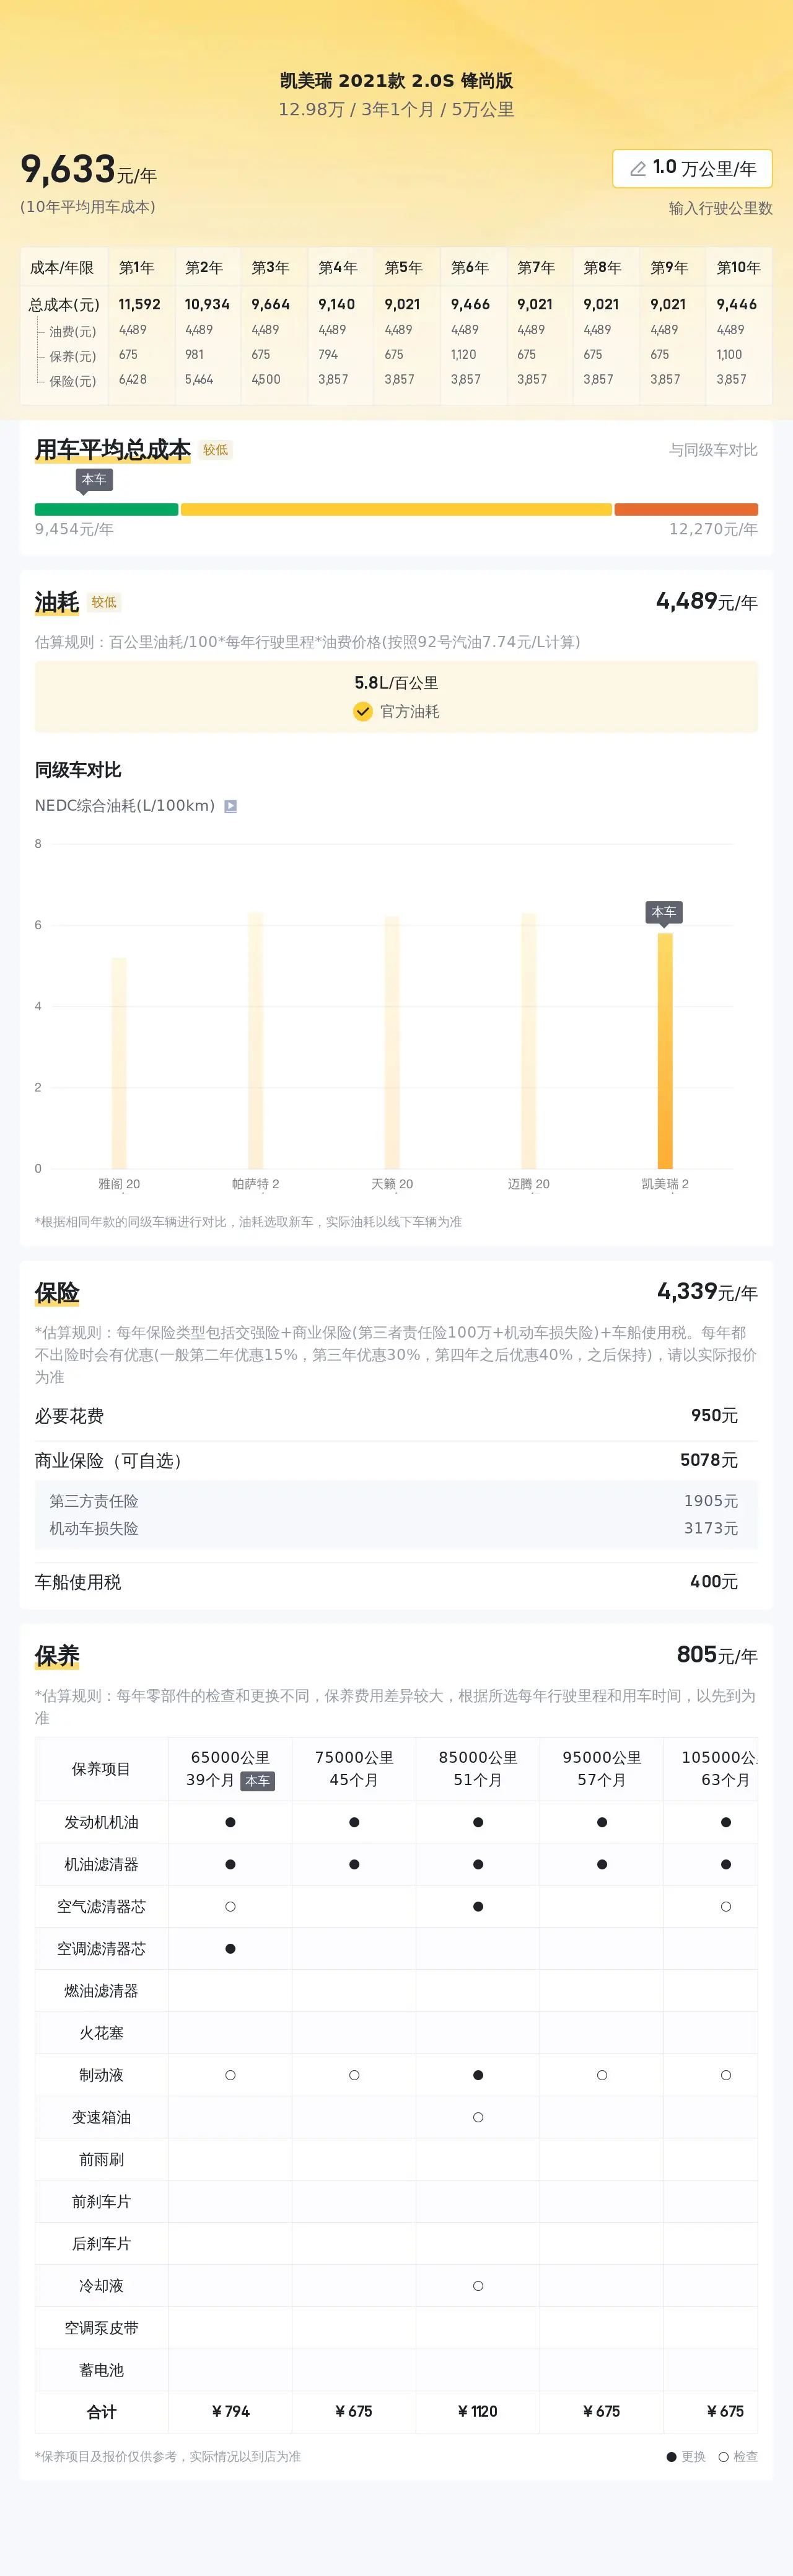This screenshot has width=793, height=2576.
Task: Select the 85000公里 51个月 maintenance column
Action: [x=478, y=1769]
